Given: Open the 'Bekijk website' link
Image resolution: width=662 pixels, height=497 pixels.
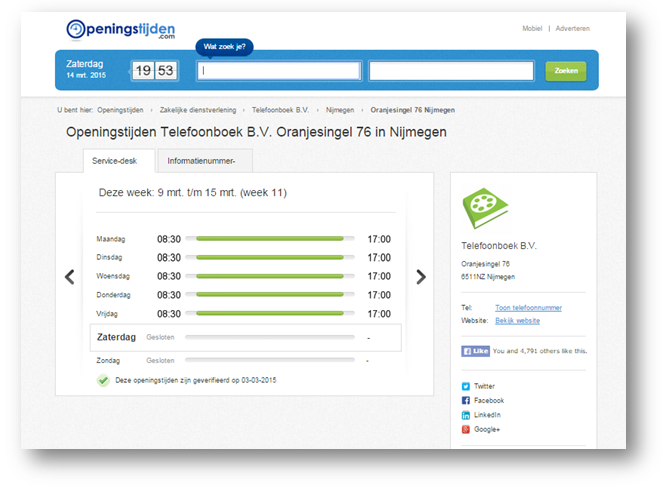Looking at the screenshot, I should (517, 320).
